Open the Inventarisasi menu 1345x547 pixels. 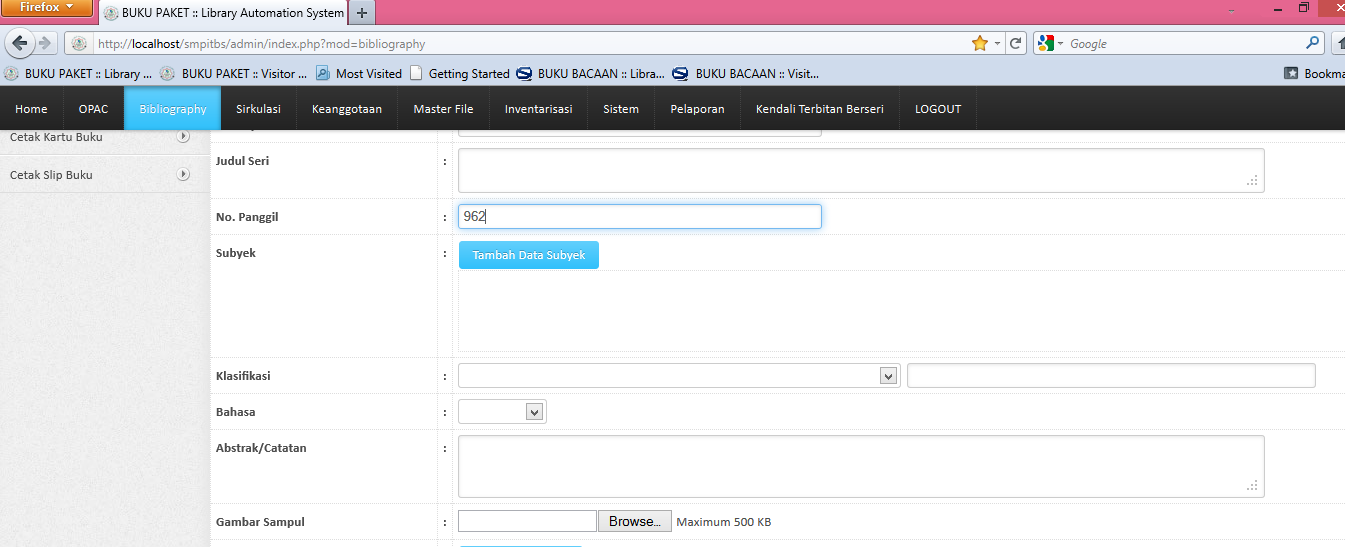click(x=538, y=109)
